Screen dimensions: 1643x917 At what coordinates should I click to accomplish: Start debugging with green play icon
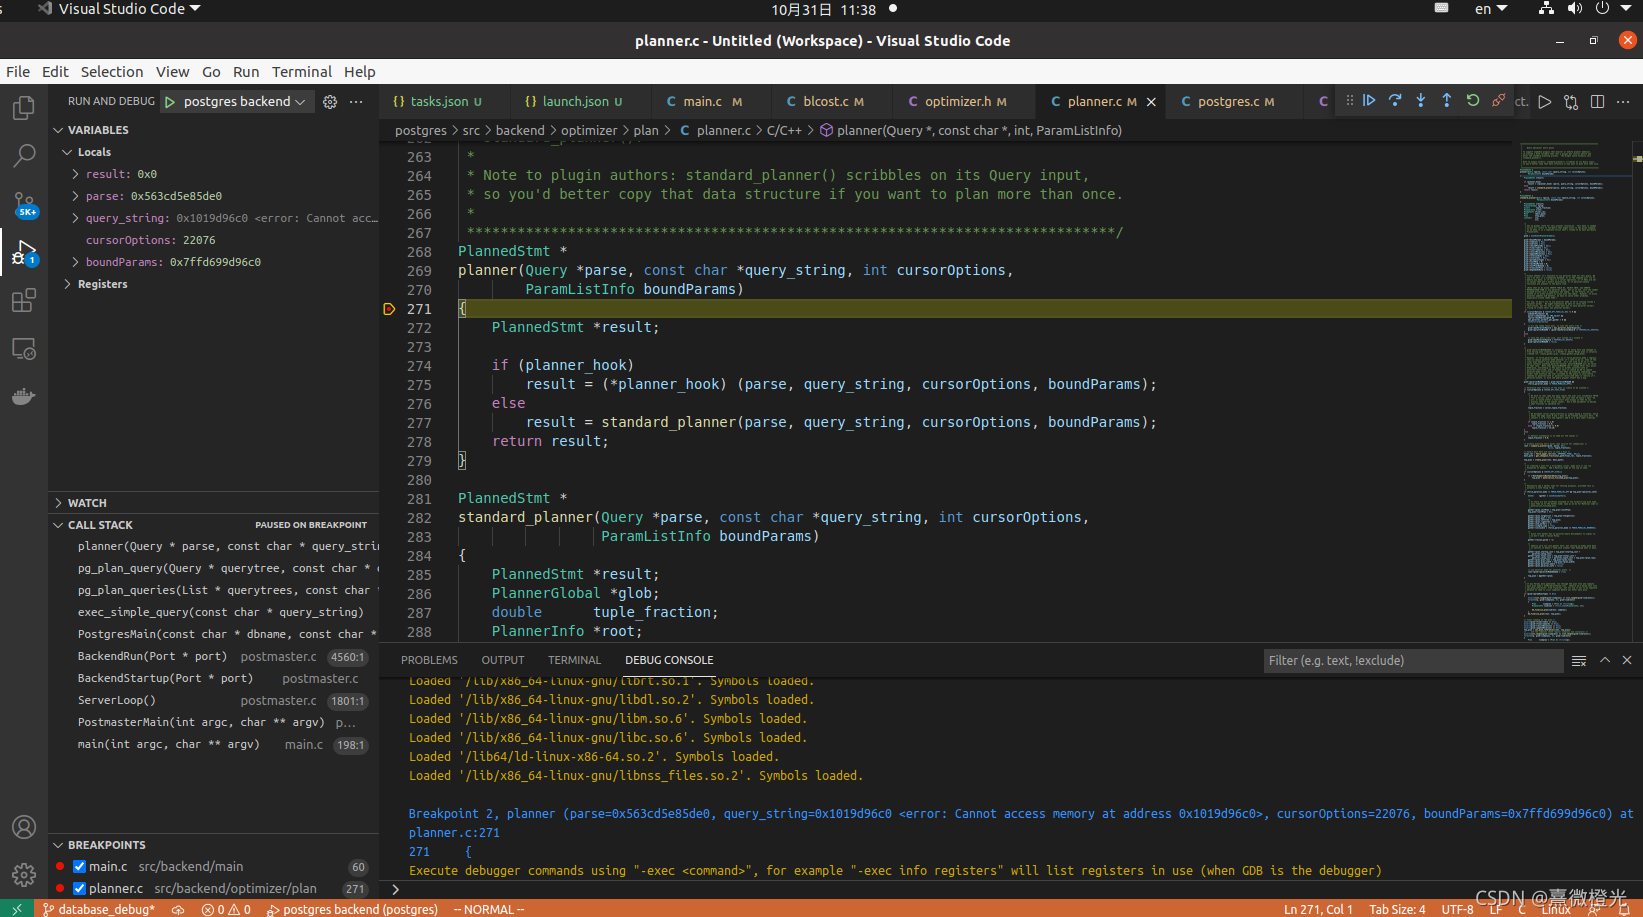coord(170,102)
